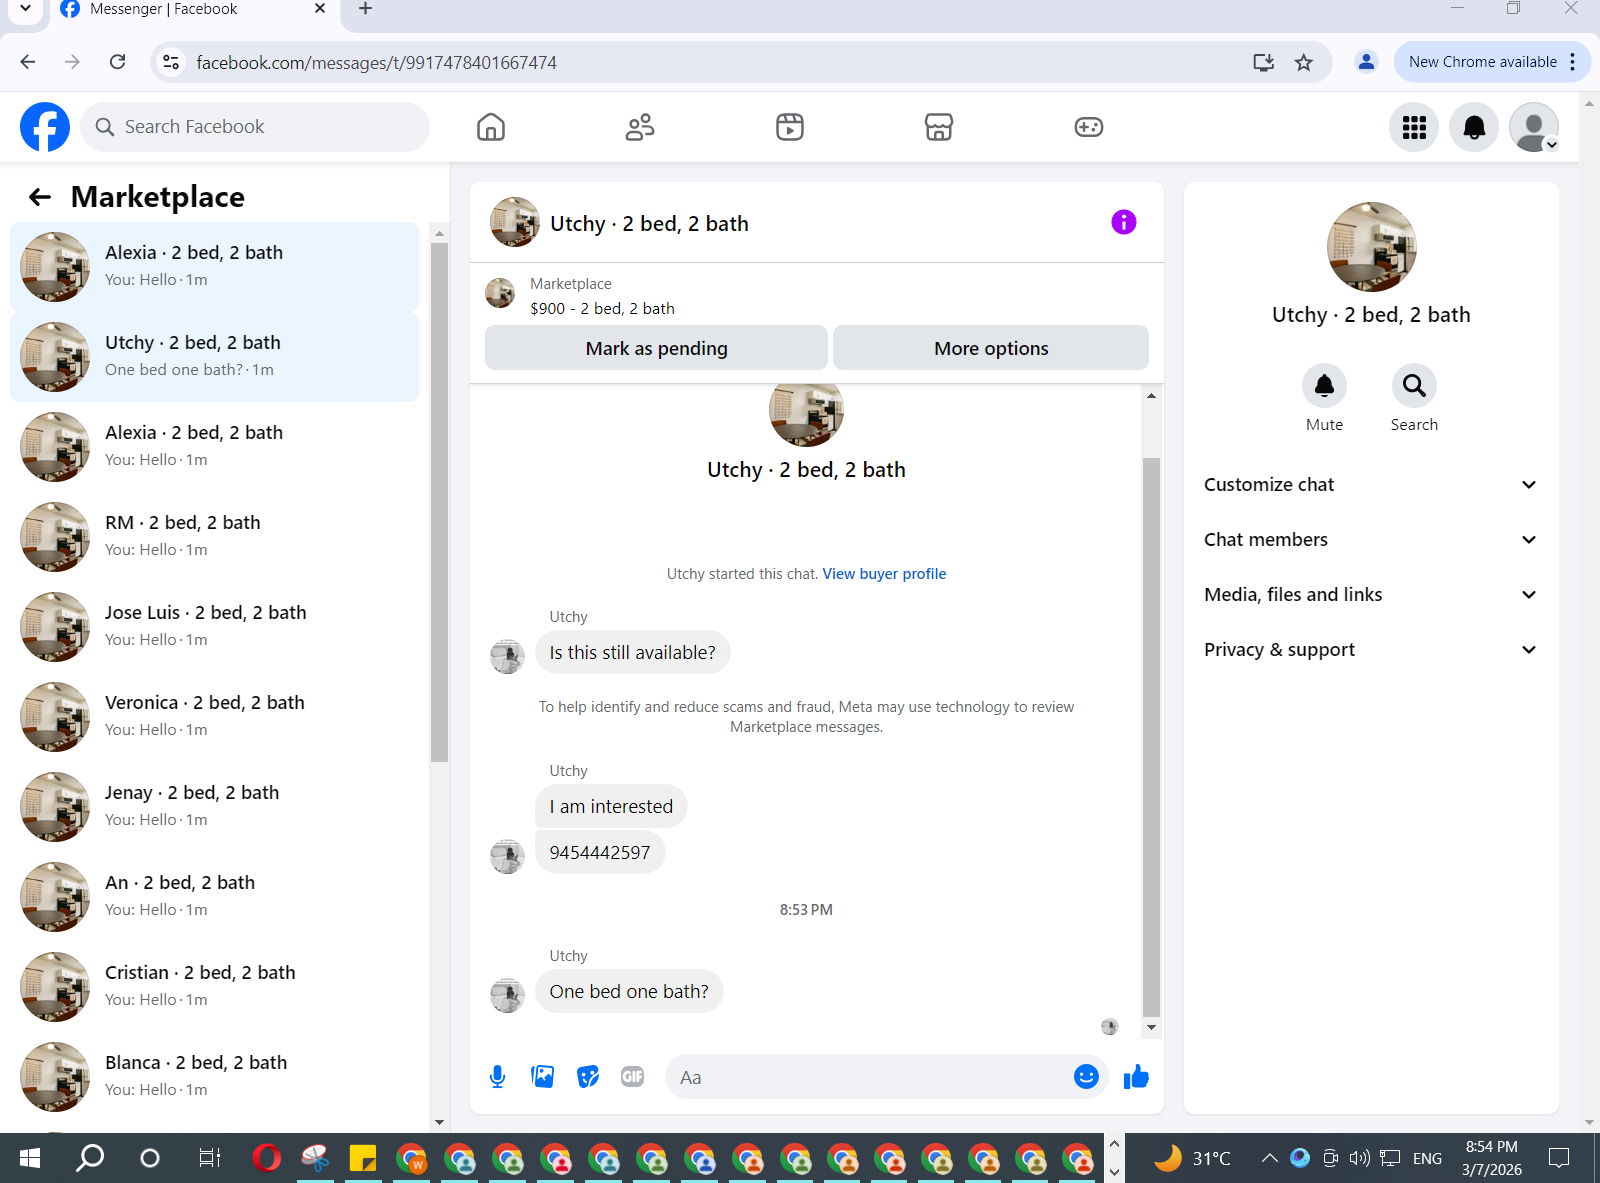Go back using the Marketplace back arrow
This screenshot has height=1183, width=1600.
(x=40, y=197)
